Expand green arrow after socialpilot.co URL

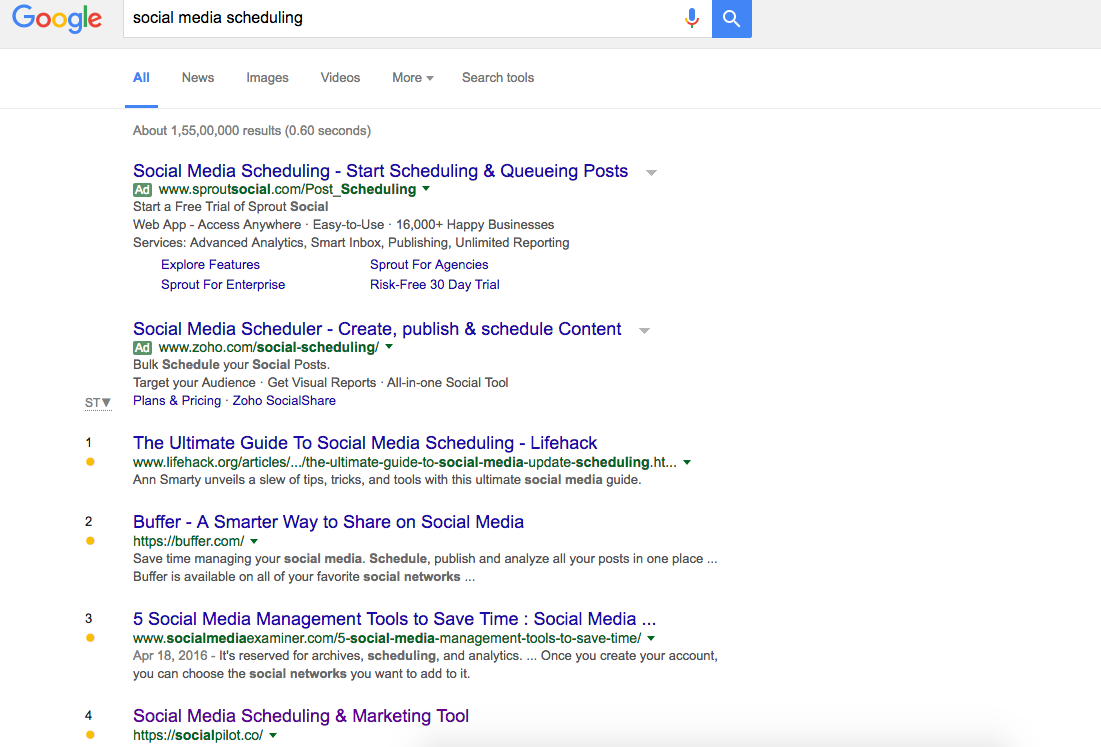(x=273, y=735)
